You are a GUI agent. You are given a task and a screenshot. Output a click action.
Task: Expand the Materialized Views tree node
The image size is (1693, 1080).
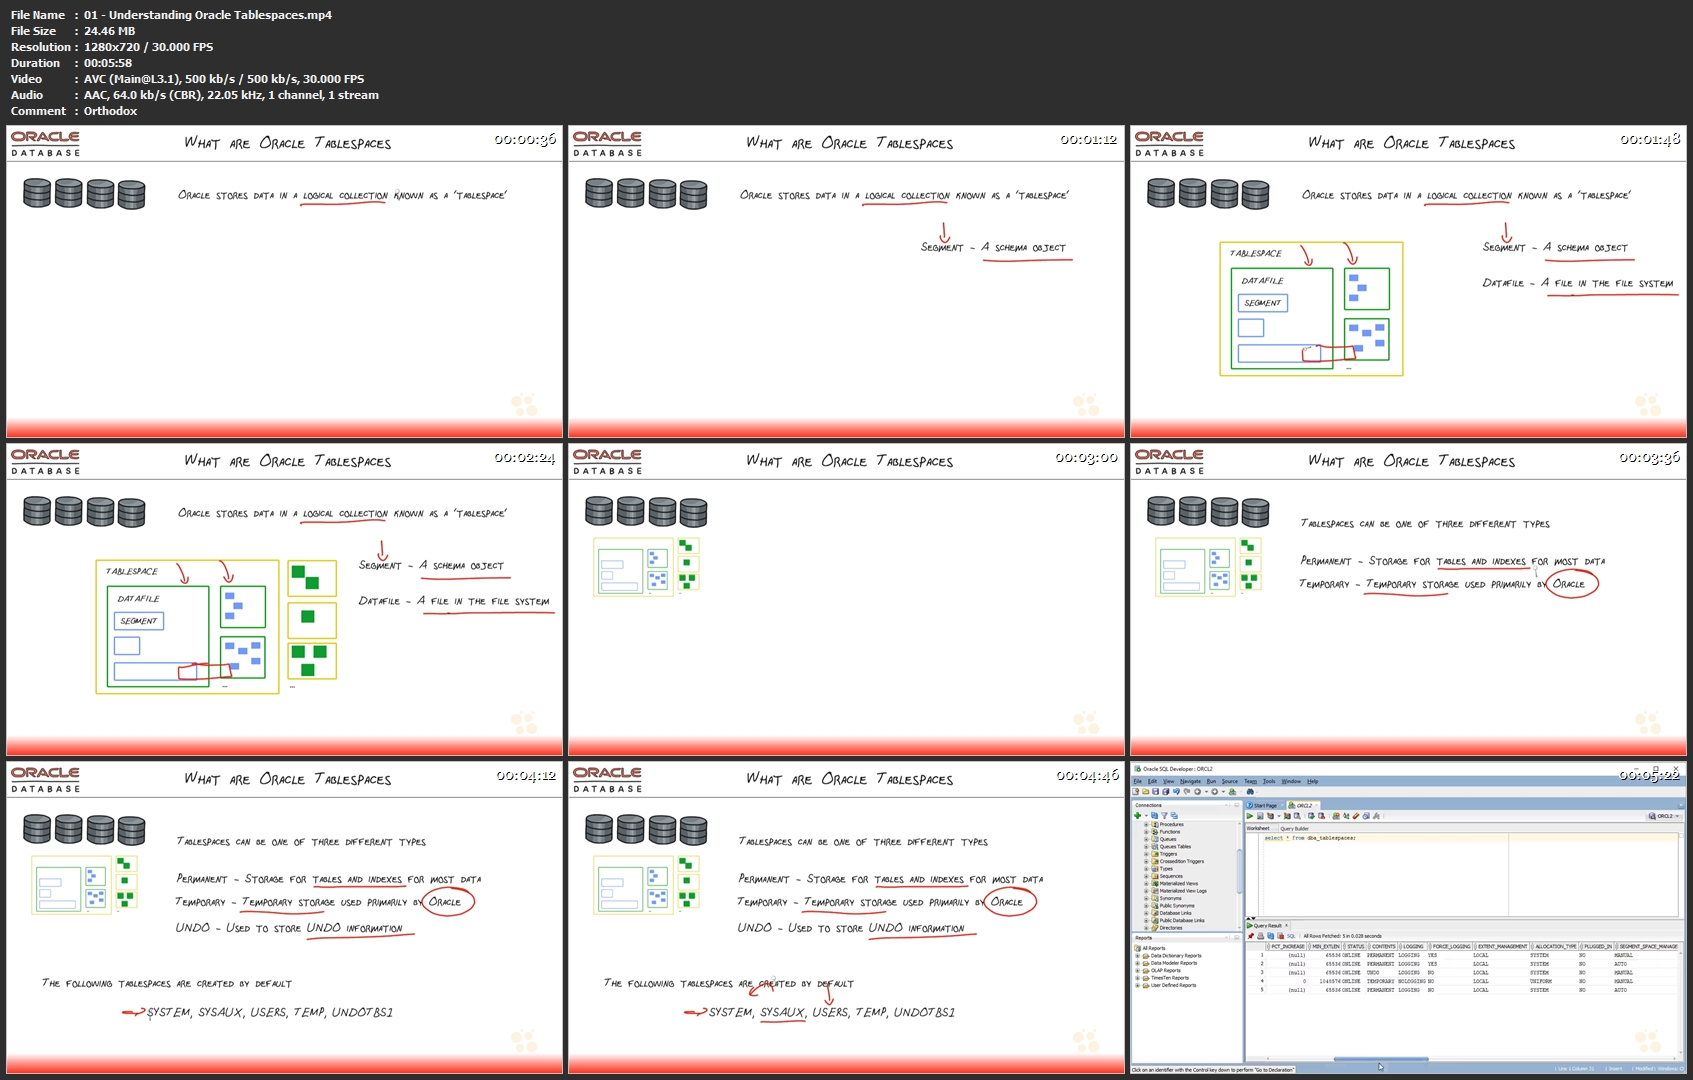1146,883
